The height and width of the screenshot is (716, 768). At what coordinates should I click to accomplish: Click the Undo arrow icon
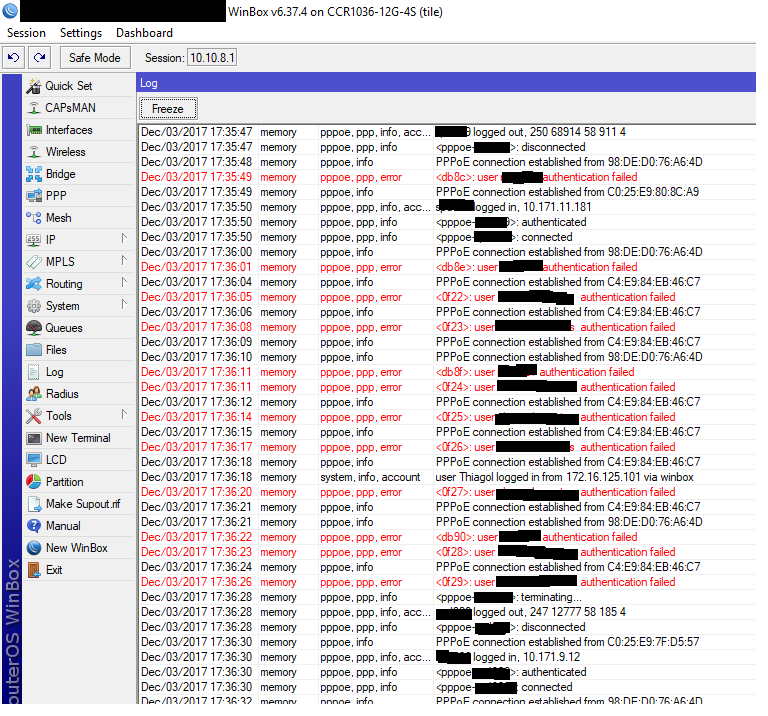(x=14, y=58)
